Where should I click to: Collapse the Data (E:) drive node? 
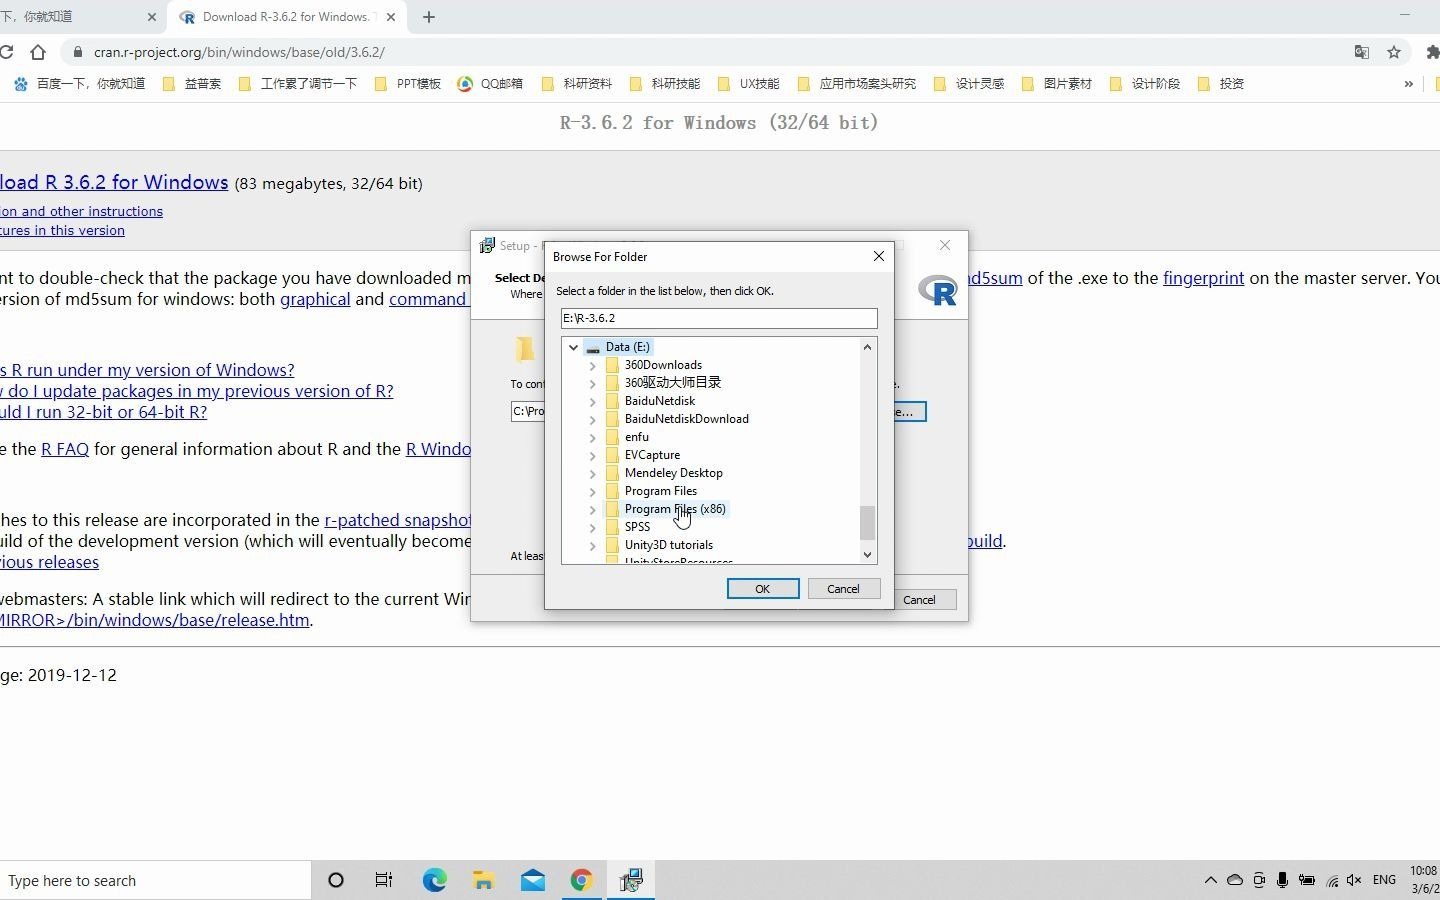573,347
